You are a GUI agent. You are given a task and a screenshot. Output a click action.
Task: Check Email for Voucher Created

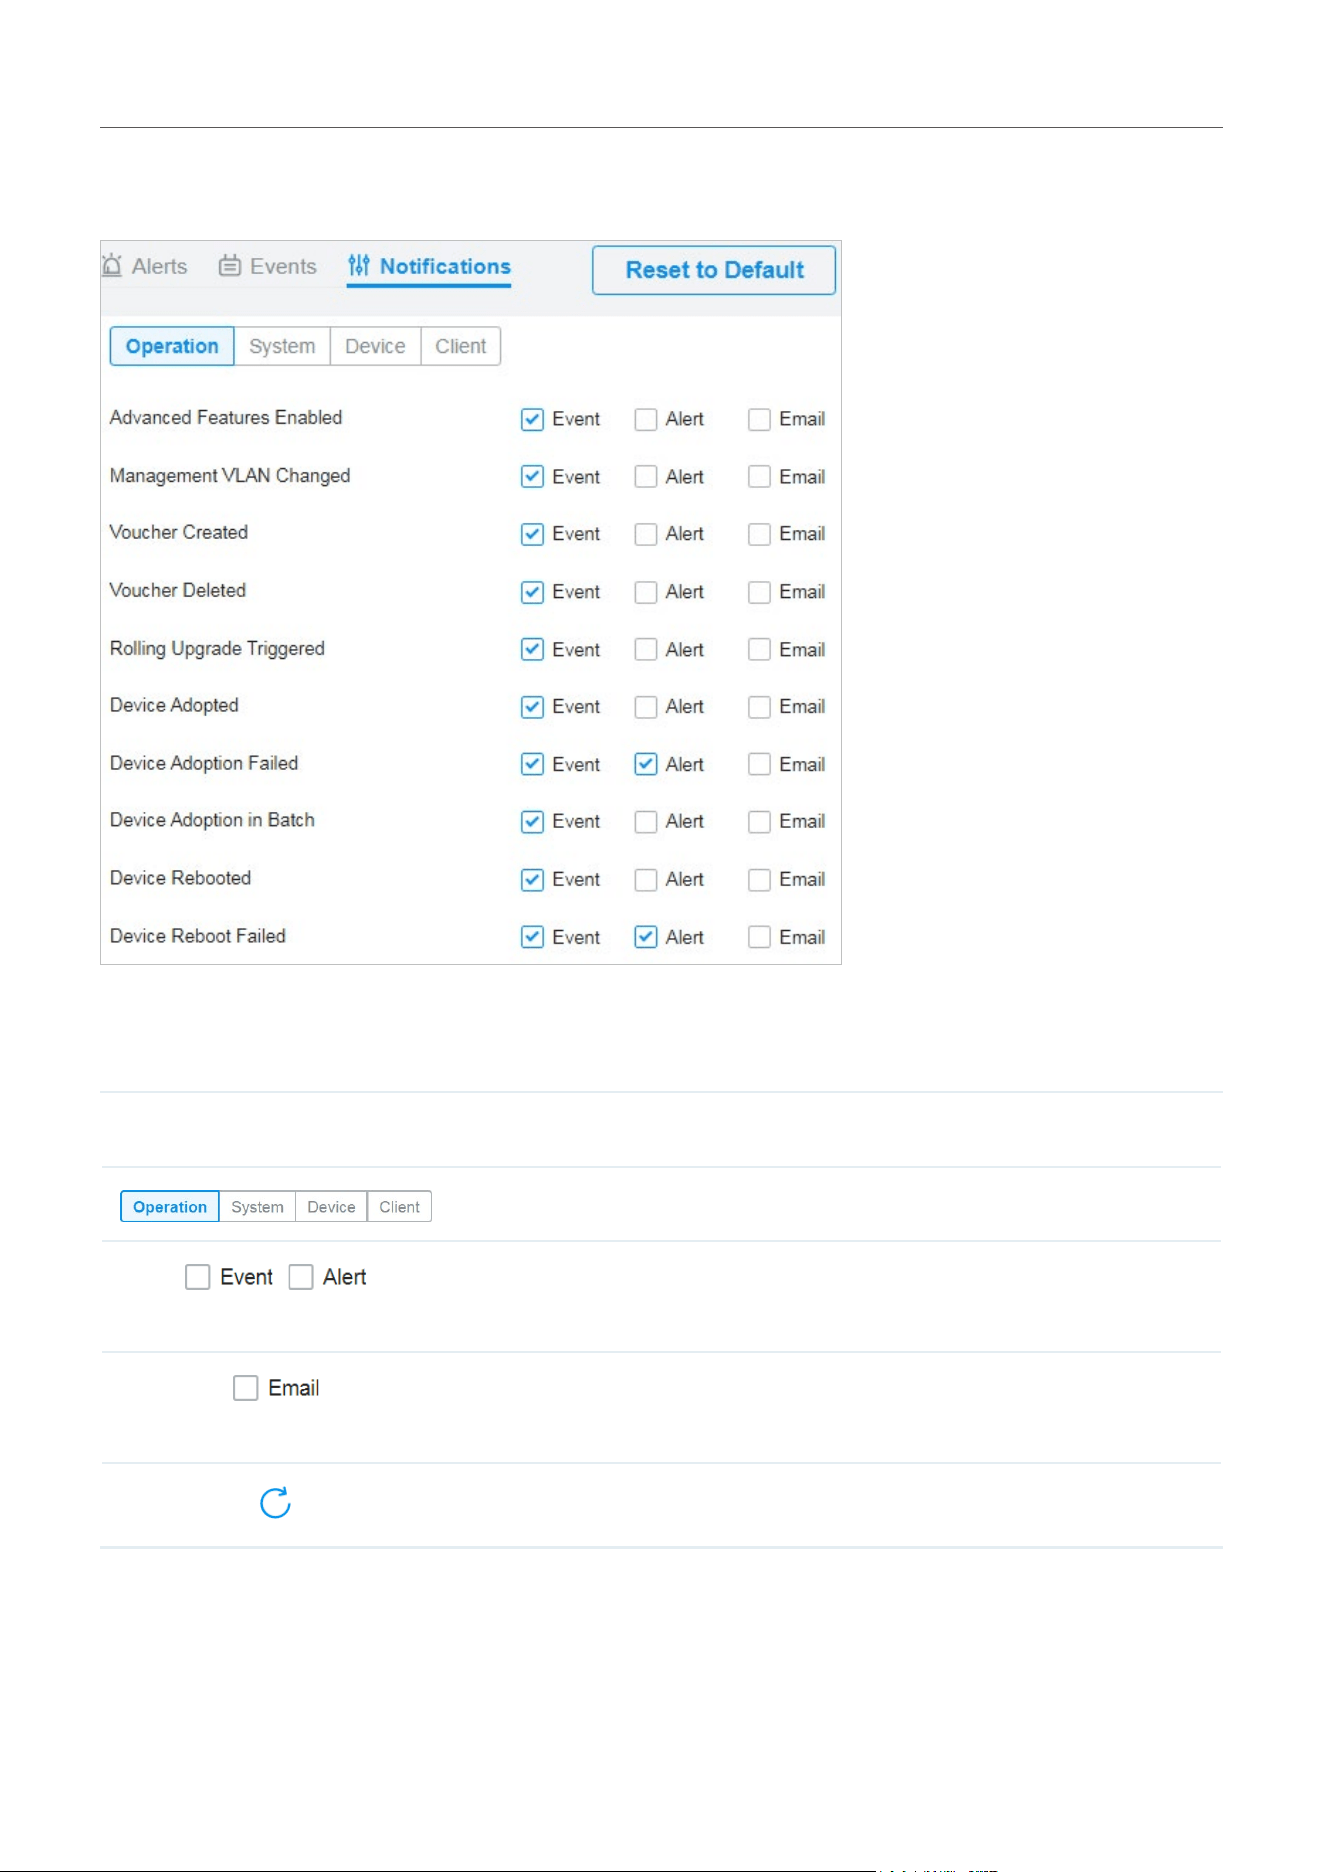[x=760, y=534]
